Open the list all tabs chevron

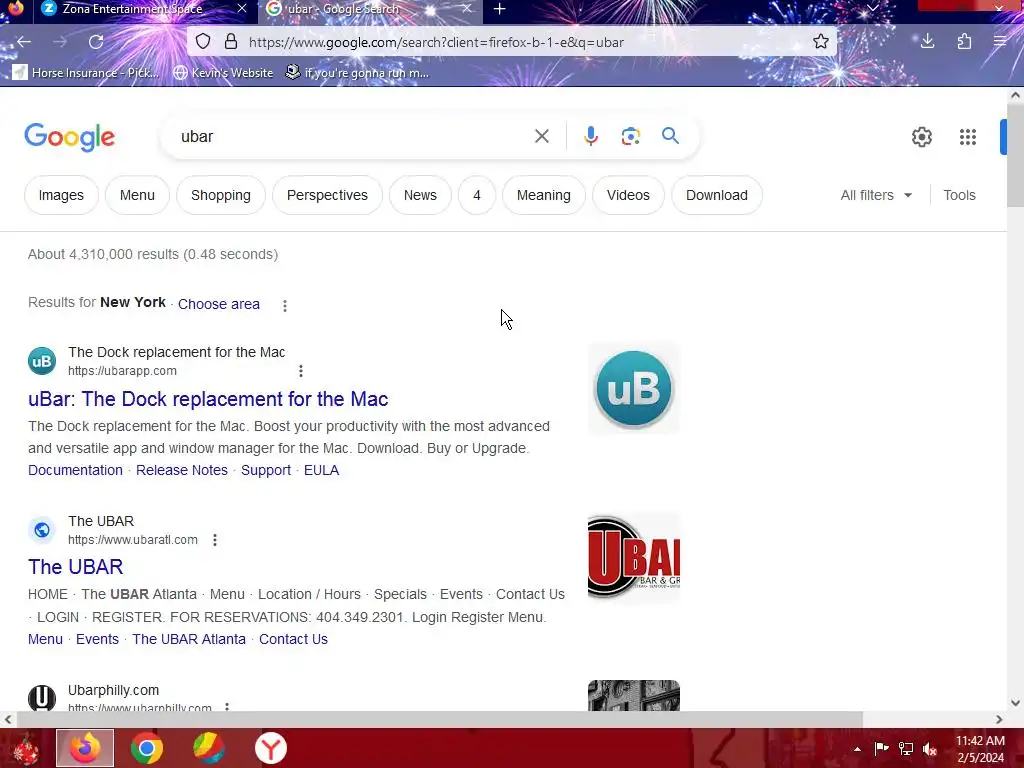click(872, 8)
